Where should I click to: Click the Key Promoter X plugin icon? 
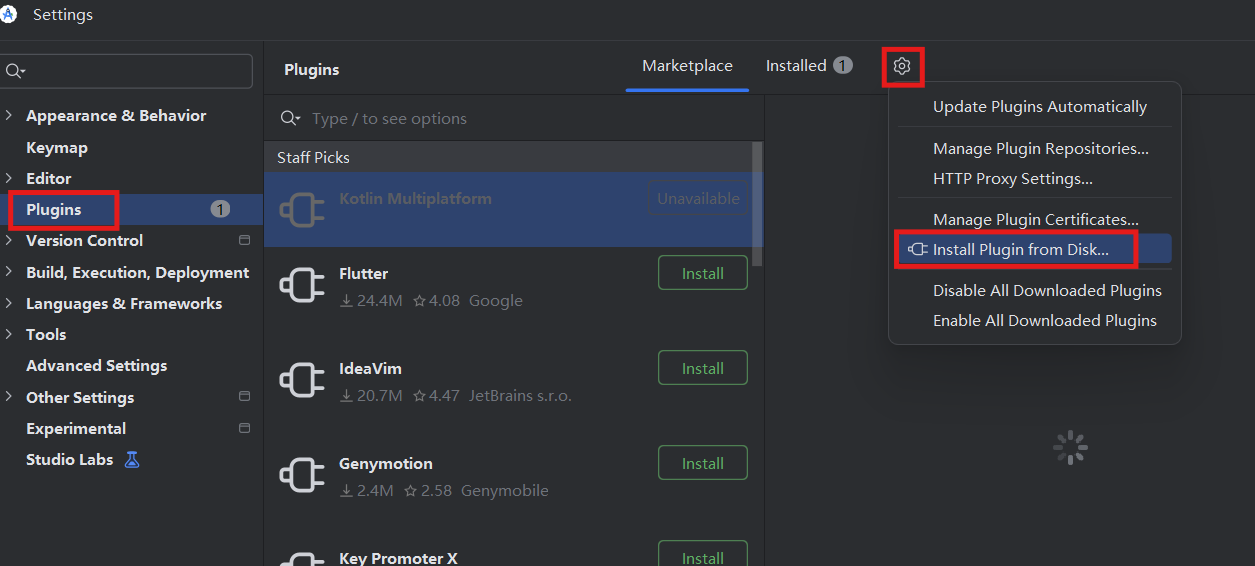(x=302, y=558)
